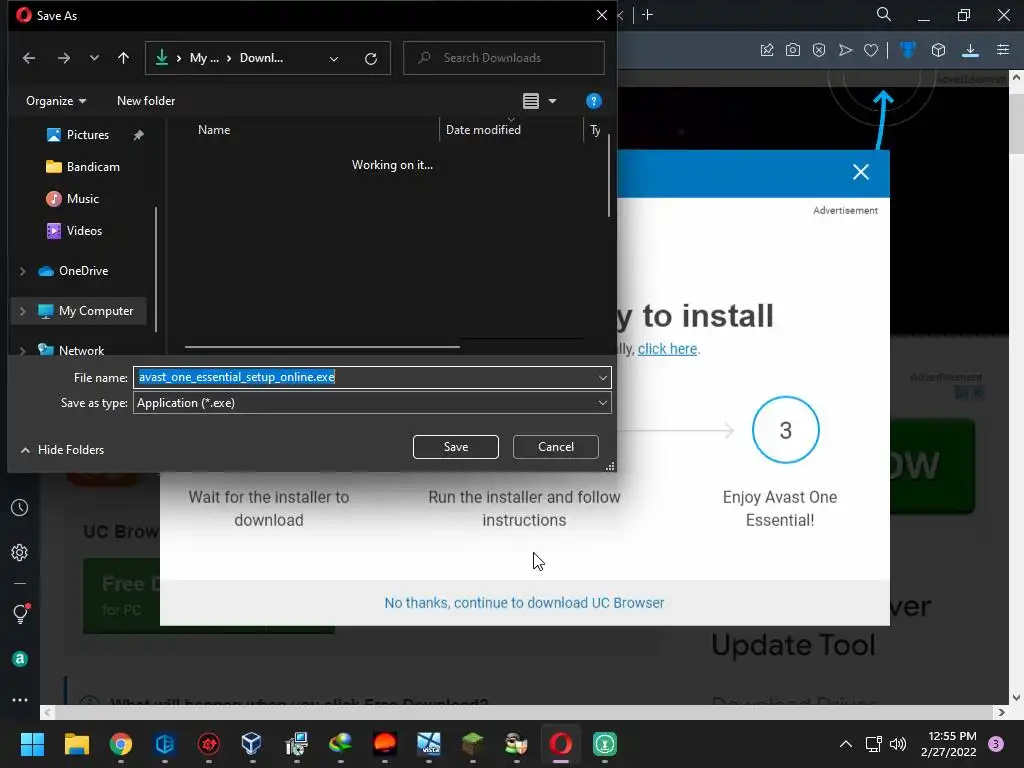Image resolution: width=1024 pixels, height=768 pixels.
Task: Open VirtualBox from taskbar
Action: click(251, 744)
